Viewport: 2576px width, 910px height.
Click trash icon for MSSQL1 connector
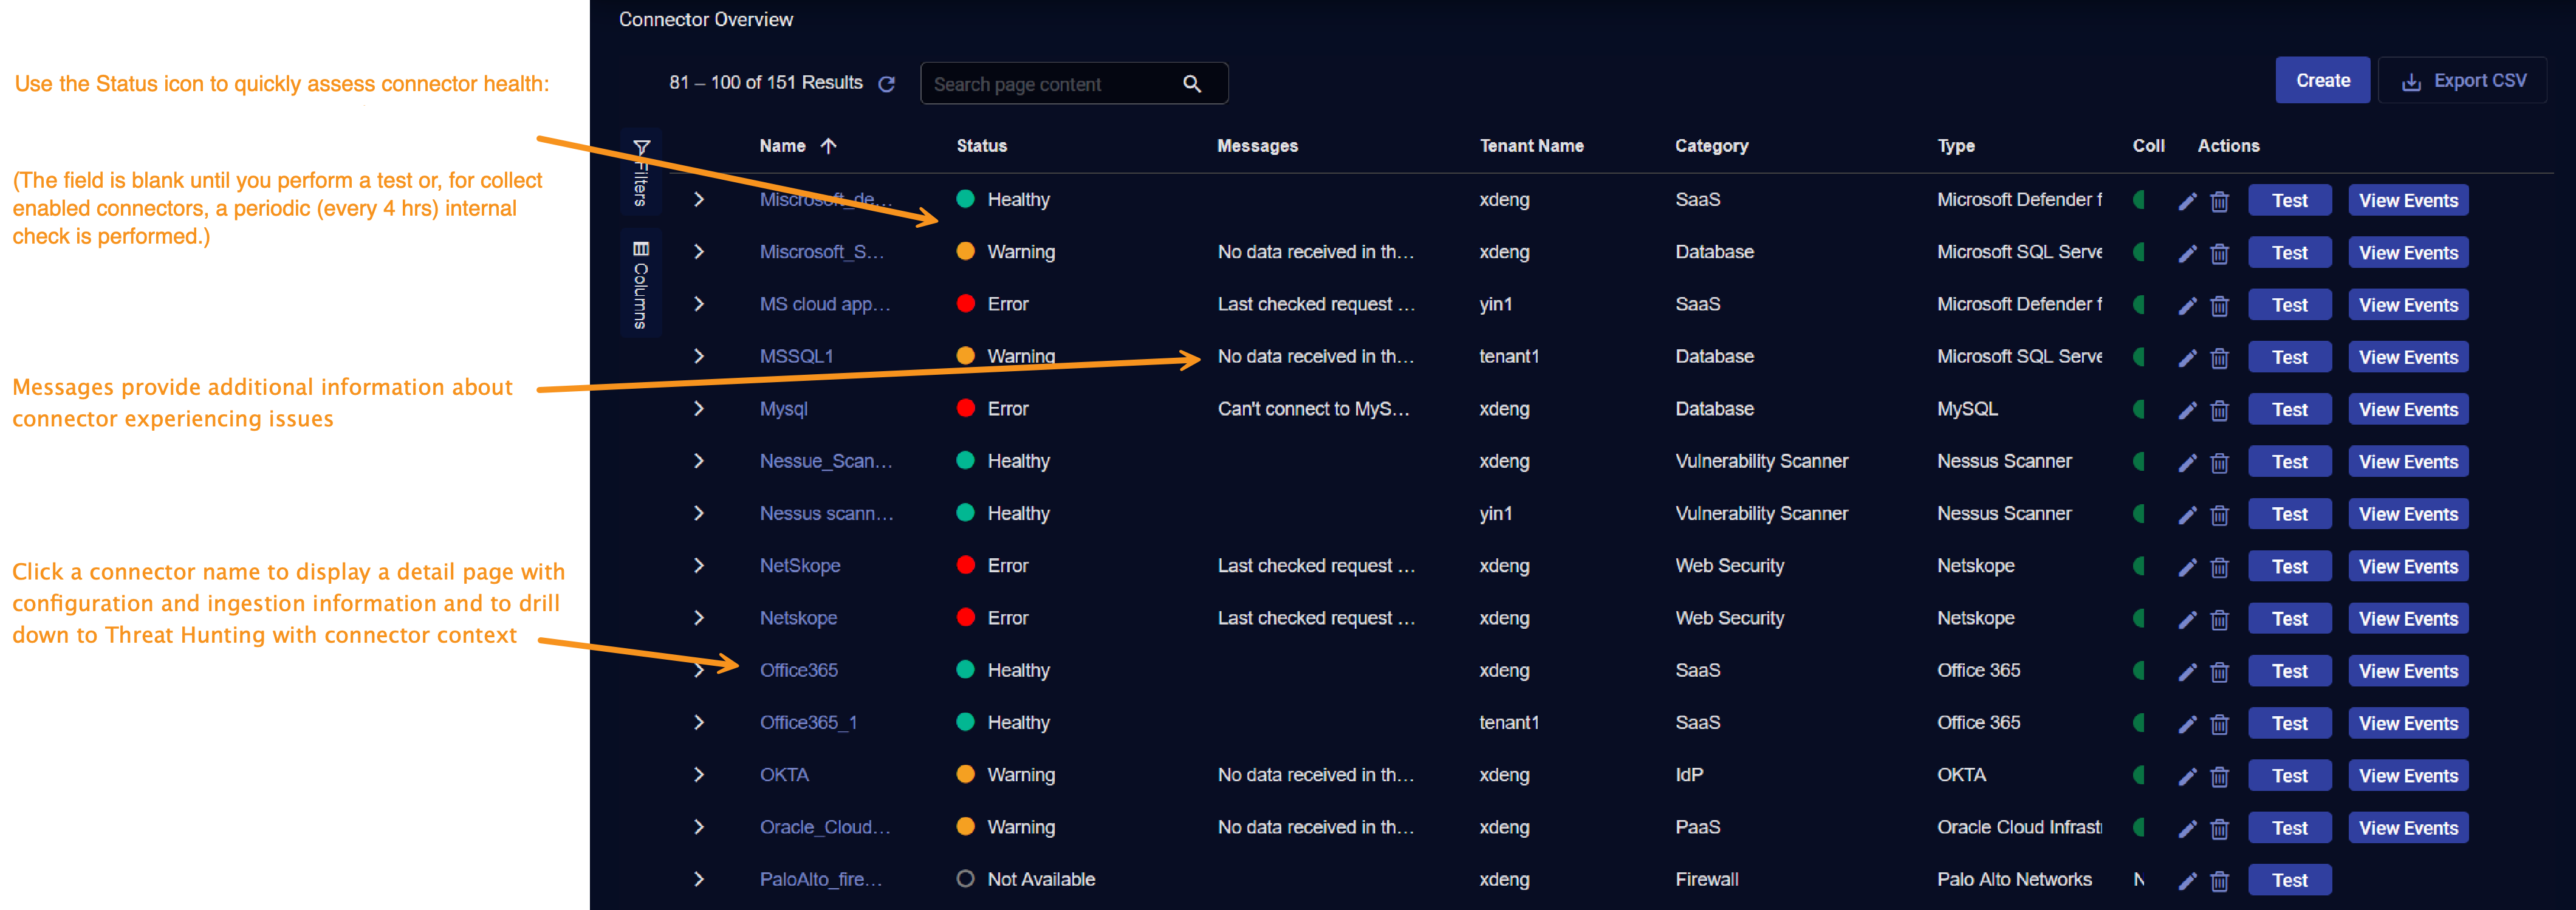click(2219, 358)
